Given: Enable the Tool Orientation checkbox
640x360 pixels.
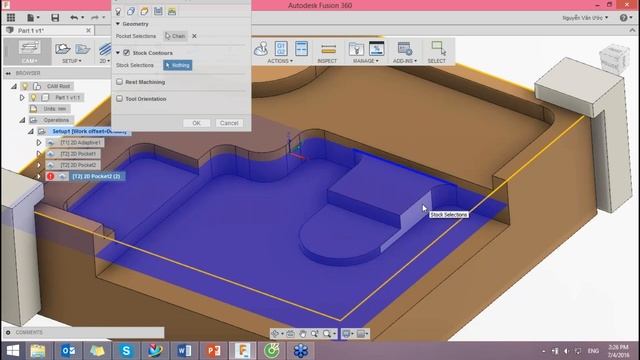Looking at the screenshot, I should (x=120, y=99).
